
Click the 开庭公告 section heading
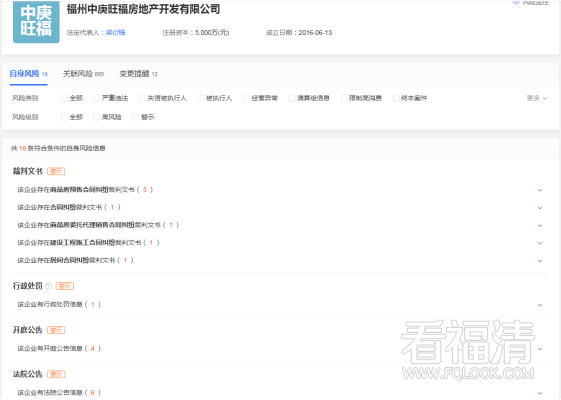click(28, 330)
